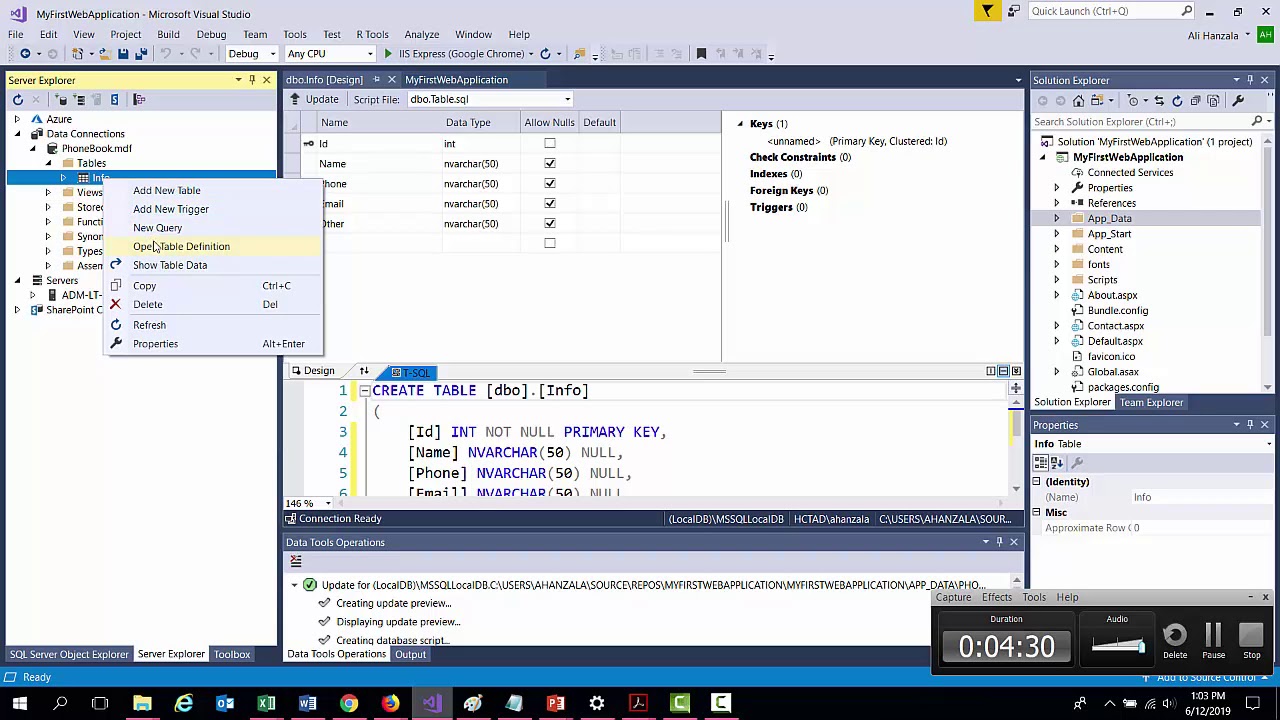Click Update button in table designer

click(x=315, y=99)
